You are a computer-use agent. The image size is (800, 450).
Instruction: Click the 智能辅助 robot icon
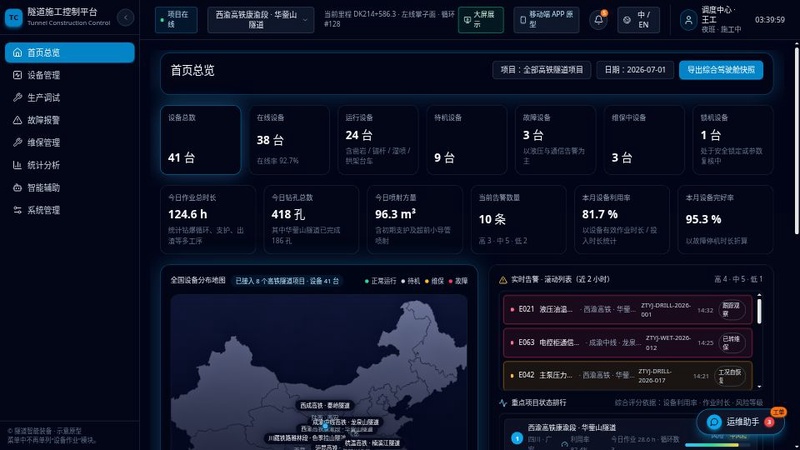point(17,188)
